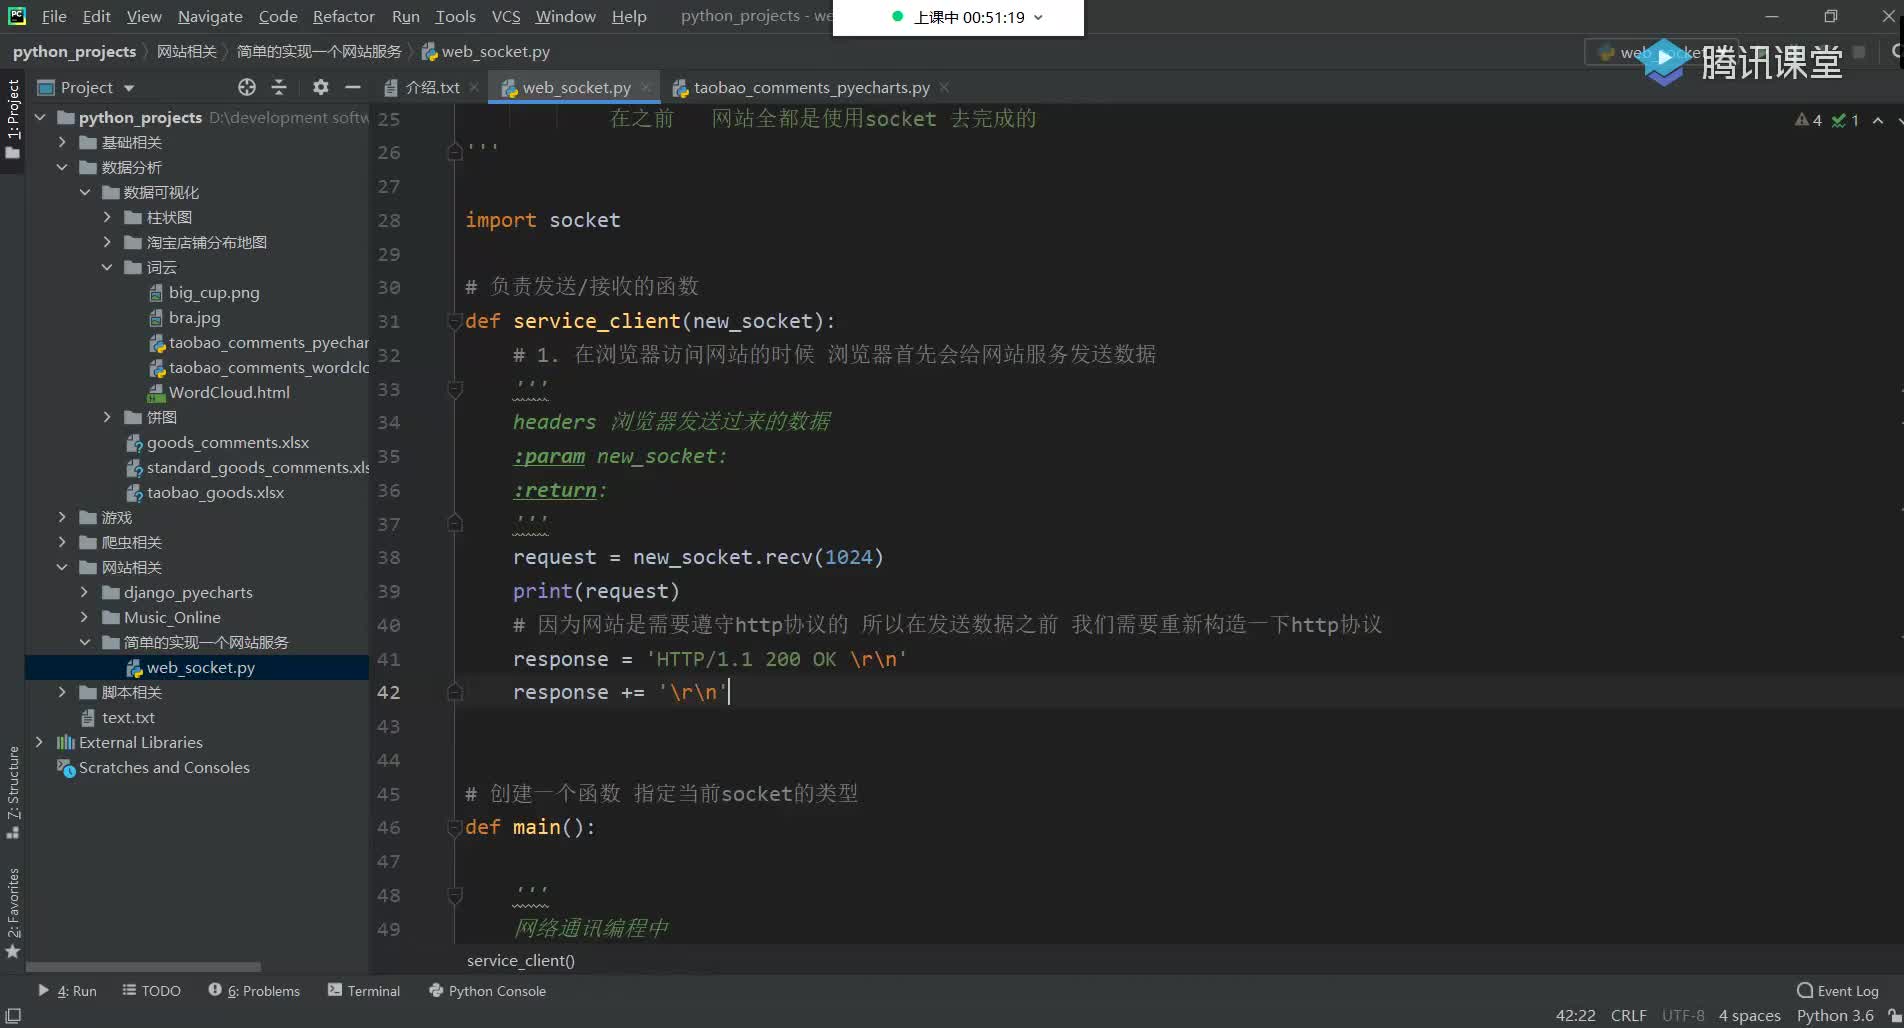Toggle tool window bars icon at bottom-left

tap(13, 1015)
